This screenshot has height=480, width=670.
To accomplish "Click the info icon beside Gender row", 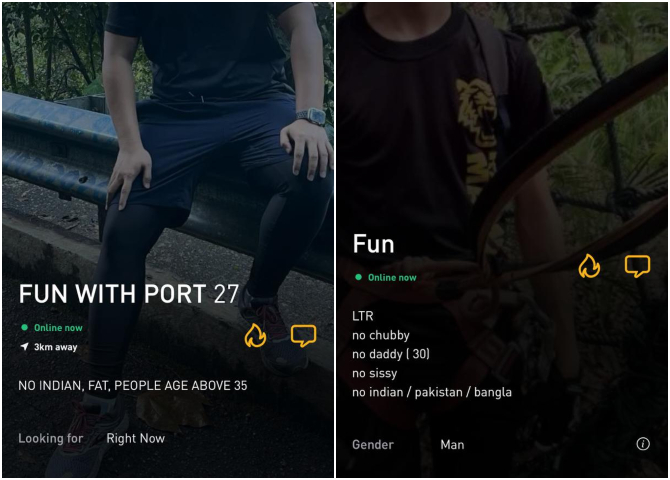I will (643, 444).
